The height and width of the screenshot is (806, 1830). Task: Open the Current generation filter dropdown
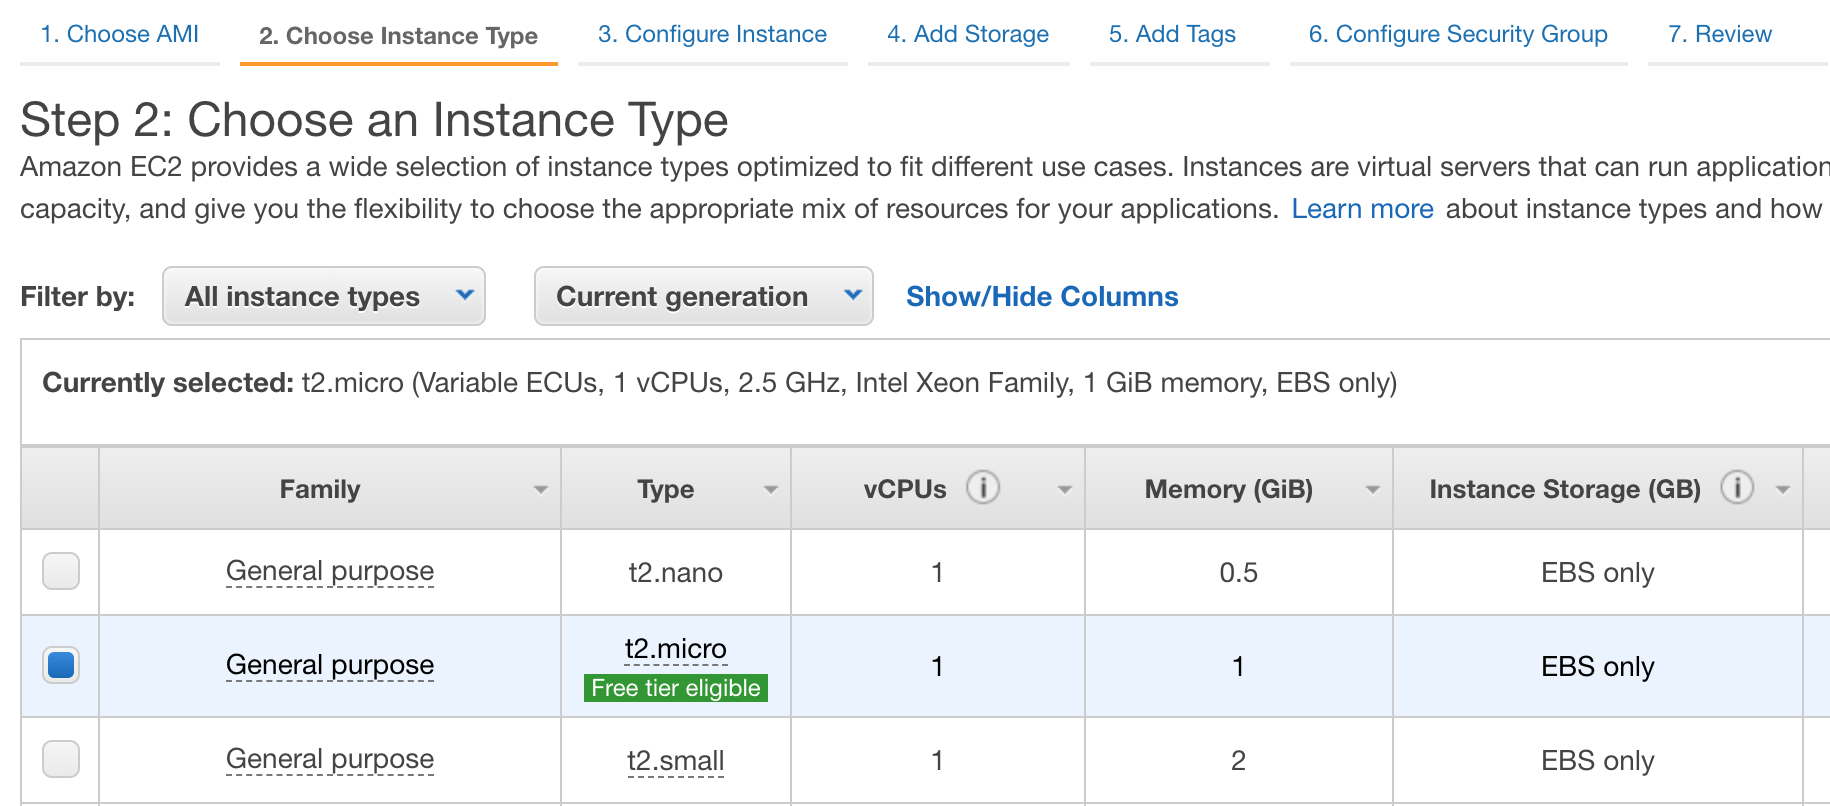click(704, 296)
